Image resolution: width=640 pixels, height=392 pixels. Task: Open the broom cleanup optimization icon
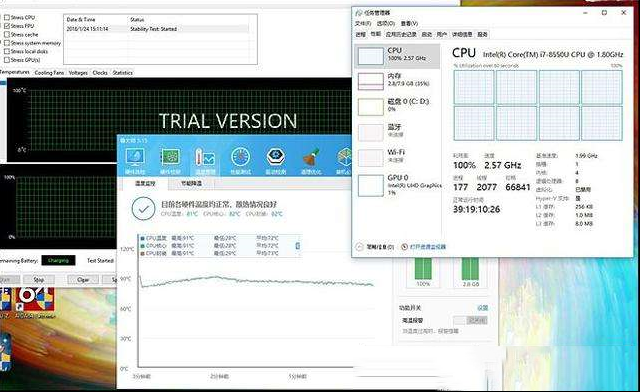(x=311, y=158)
